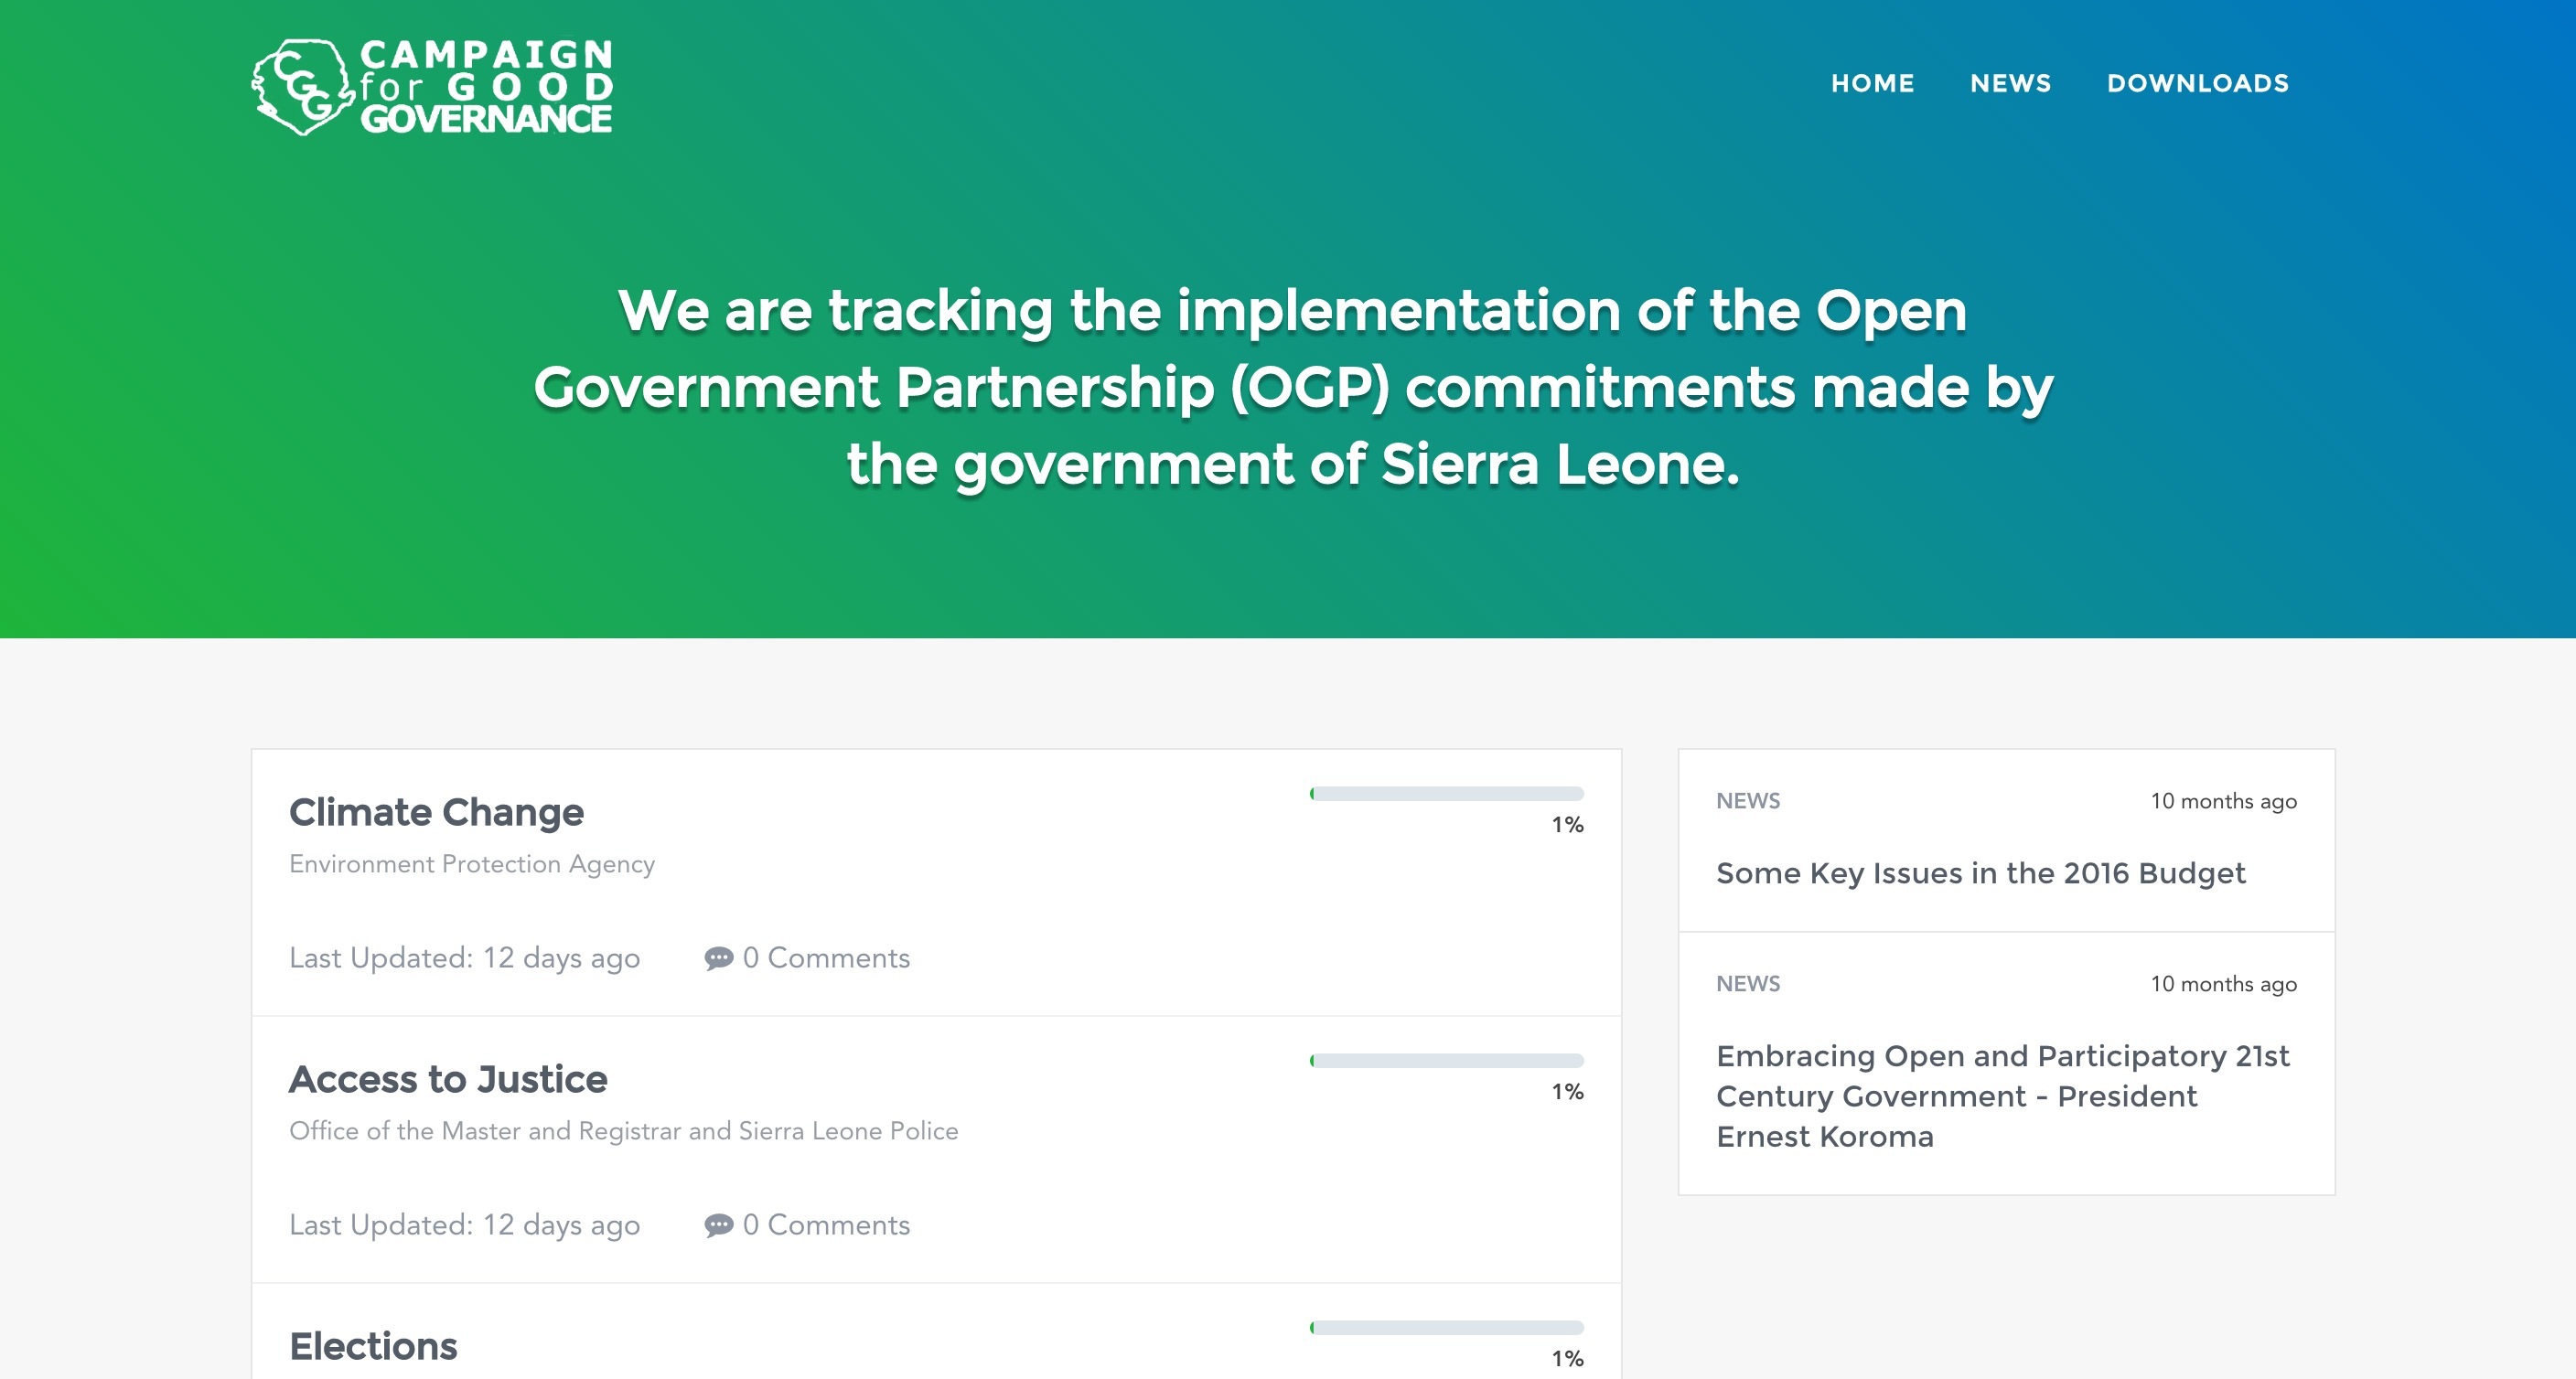Open the Downloads menu item

click(2197, 83)
